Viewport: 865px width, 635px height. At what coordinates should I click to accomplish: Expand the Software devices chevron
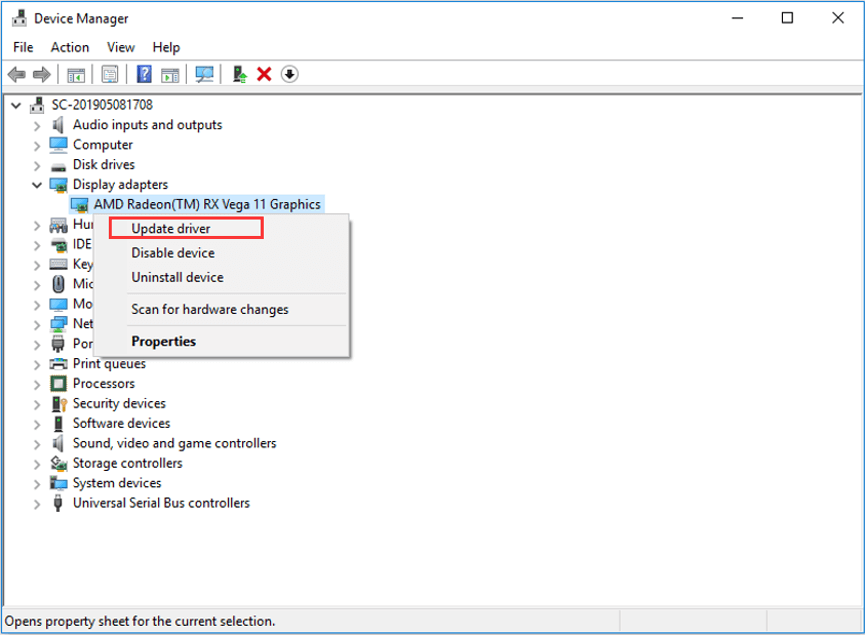tap(37, 424)
